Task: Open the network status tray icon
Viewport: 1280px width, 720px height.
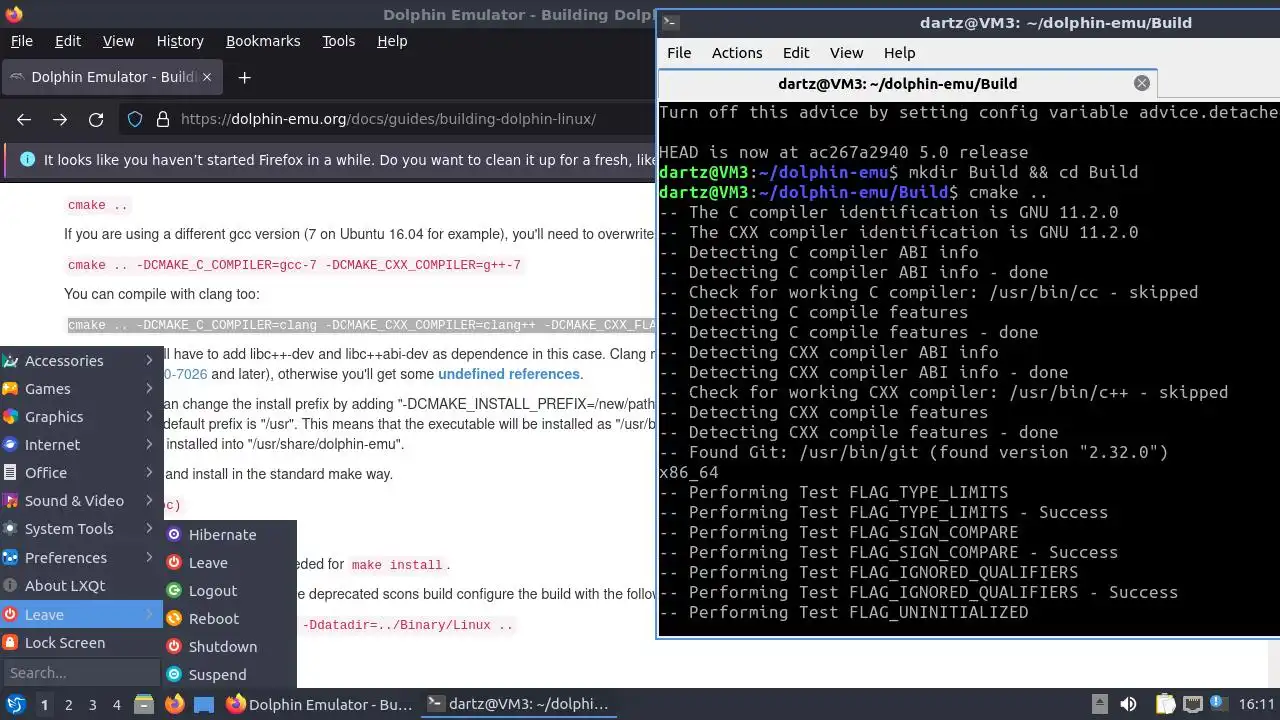Action: pos(1192,704)
